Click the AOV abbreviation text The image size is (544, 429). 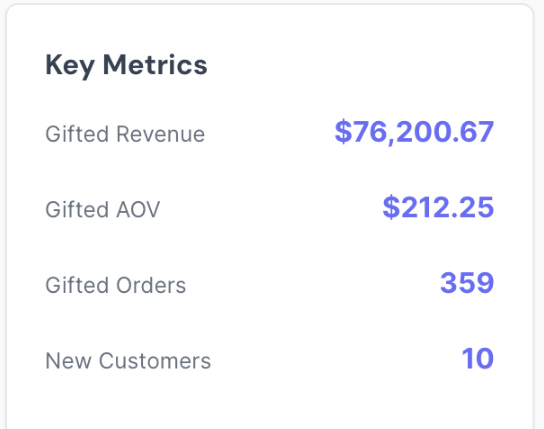[x=138, y=209]
